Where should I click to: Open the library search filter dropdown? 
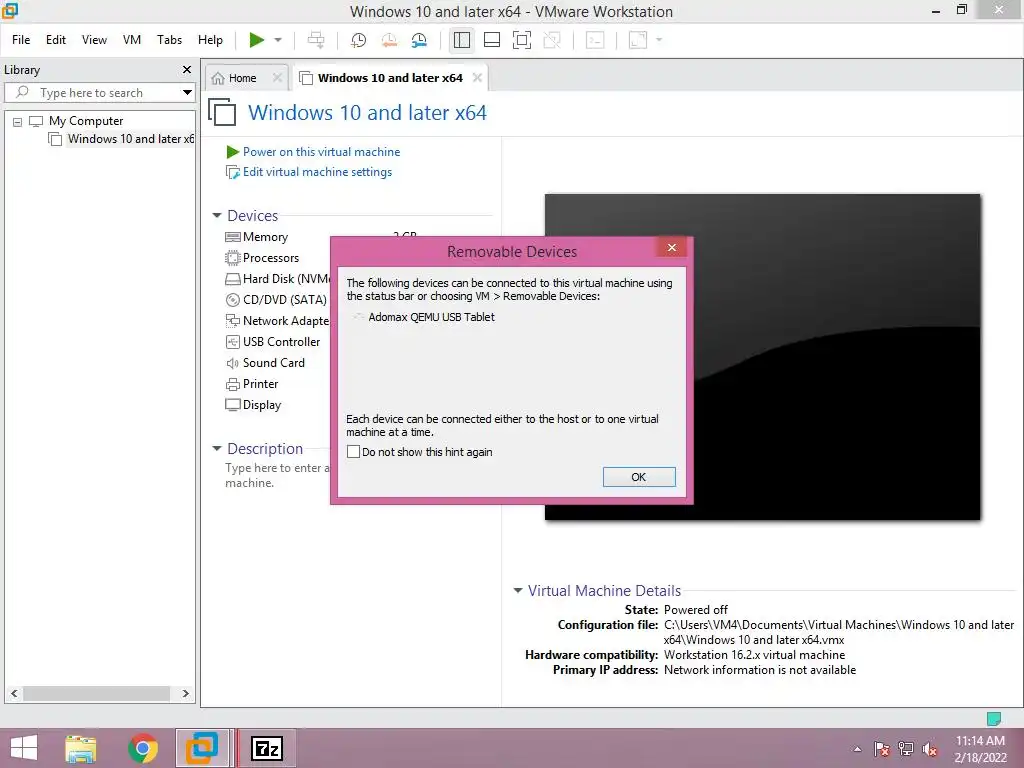click(x=187, y=93)
